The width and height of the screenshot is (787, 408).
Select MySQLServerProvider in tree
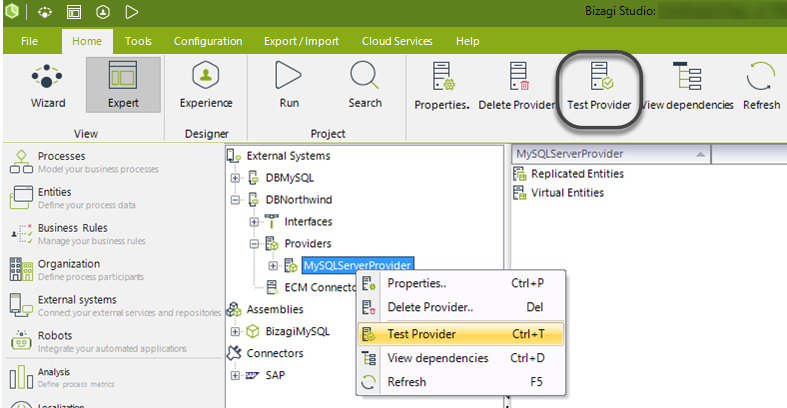[x=357, y=265]
